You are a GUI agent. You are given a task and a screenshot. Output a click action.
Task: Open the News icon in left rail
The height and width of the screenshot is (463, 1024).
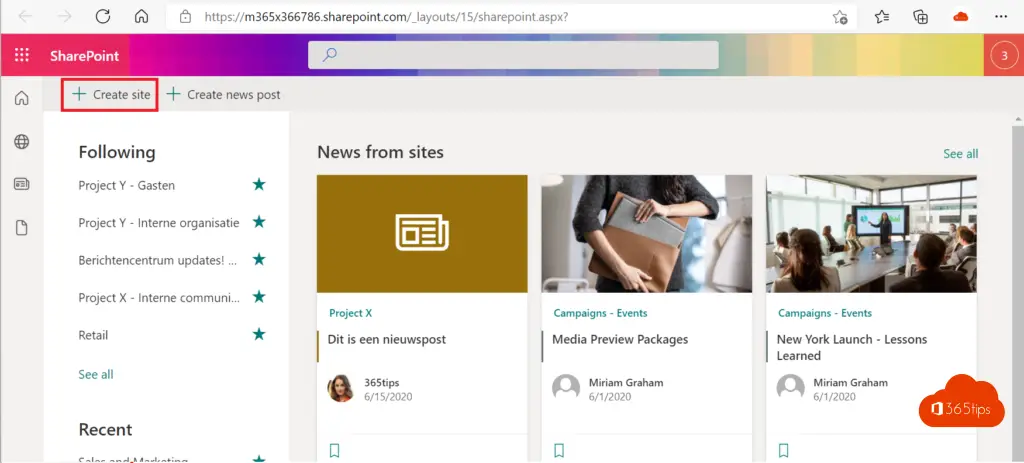[21, 184]
